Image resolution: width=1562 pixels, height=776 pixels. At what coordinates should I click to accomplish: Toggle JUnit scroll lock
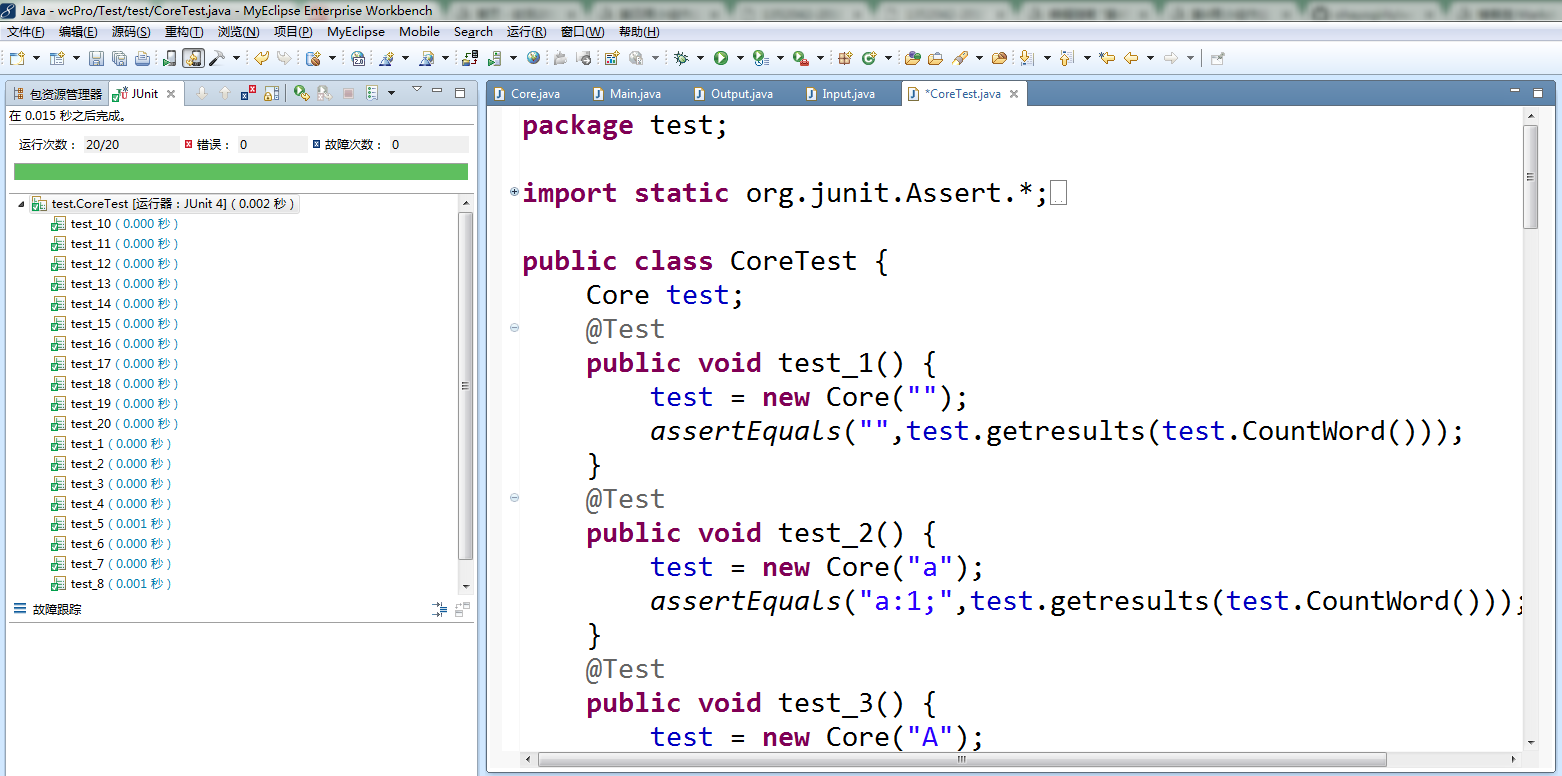[x=271, y=93]
